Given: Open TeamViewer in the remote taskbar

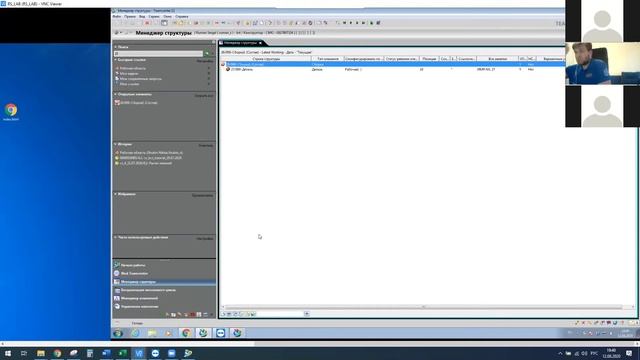Looking at the screenshot, I should pos(220,333).
